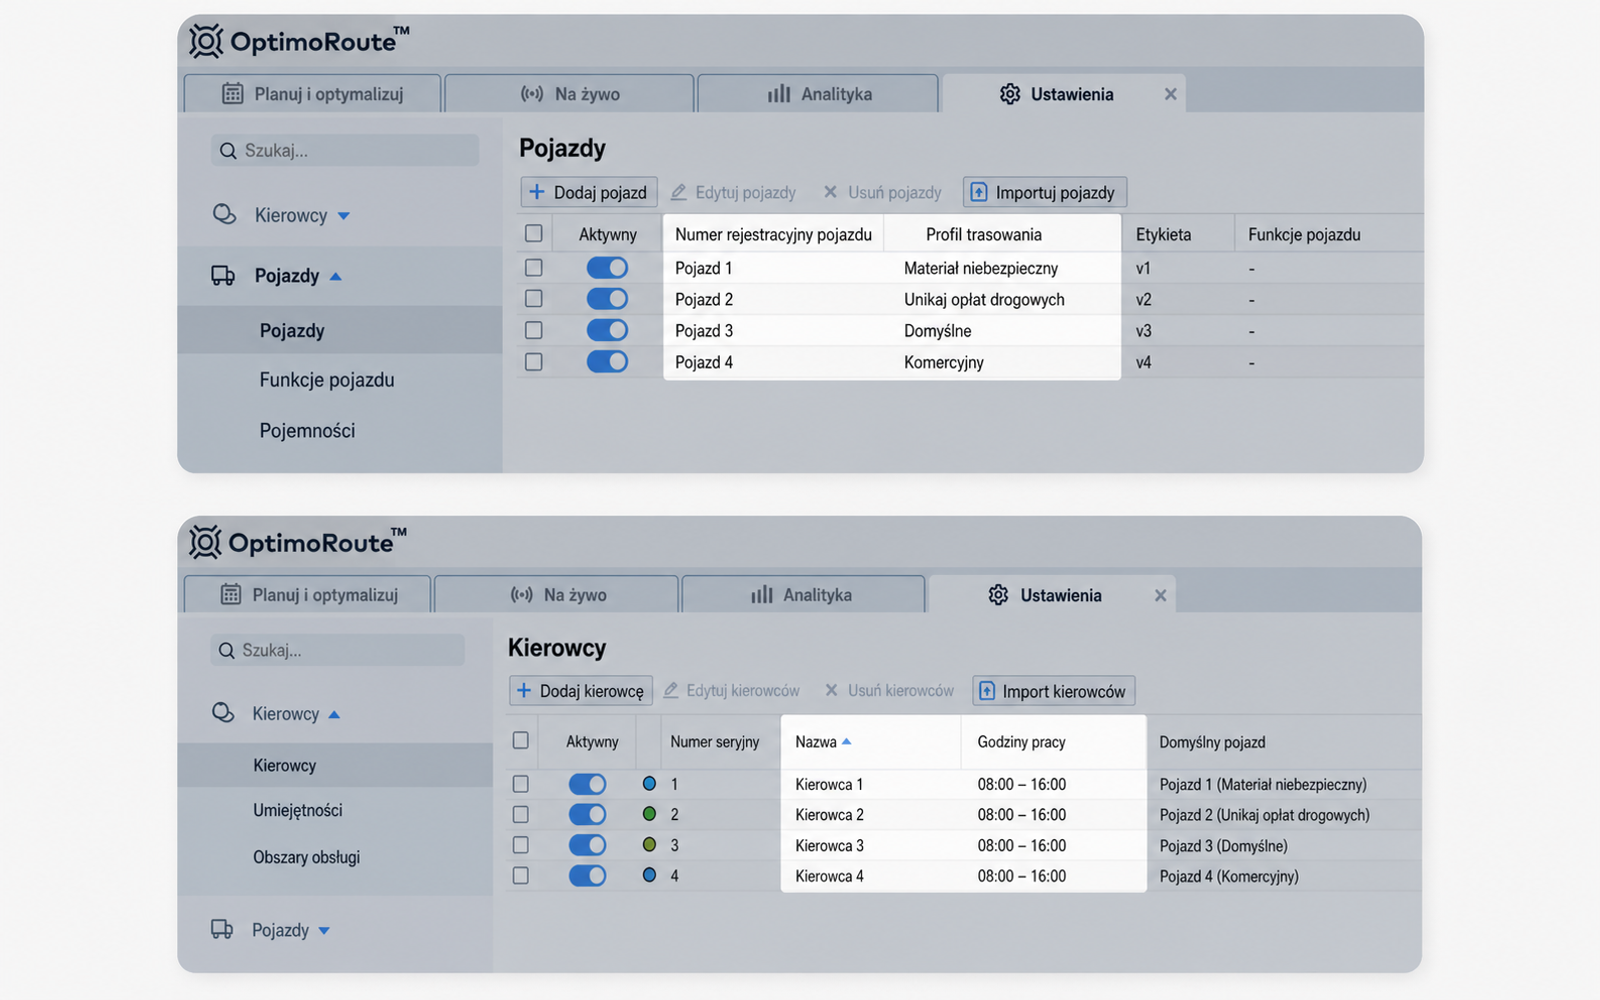
Task: Click the OptimoRoute logo in the top panel
Action: [x=299, y=41]
